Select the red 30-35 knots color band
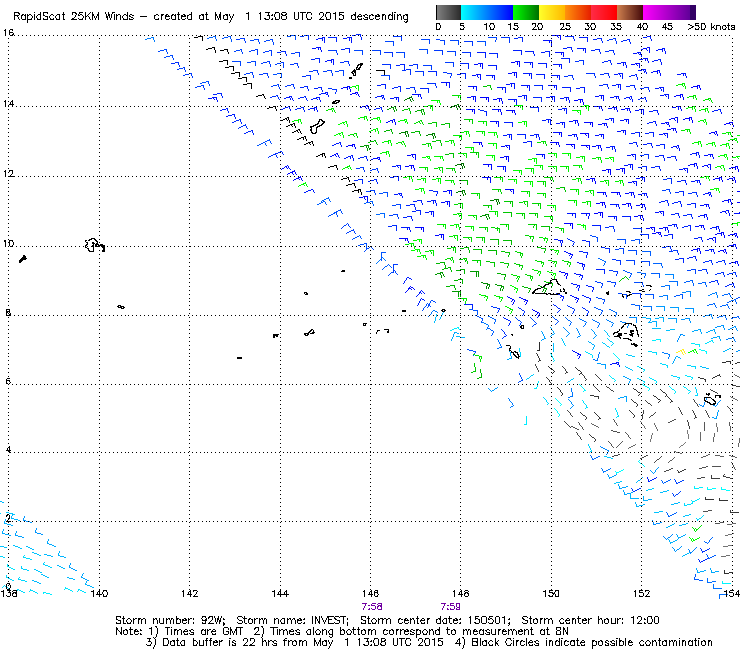Viewport: 740px width, 650px height. pyautogui.click(x=604, y=12)
